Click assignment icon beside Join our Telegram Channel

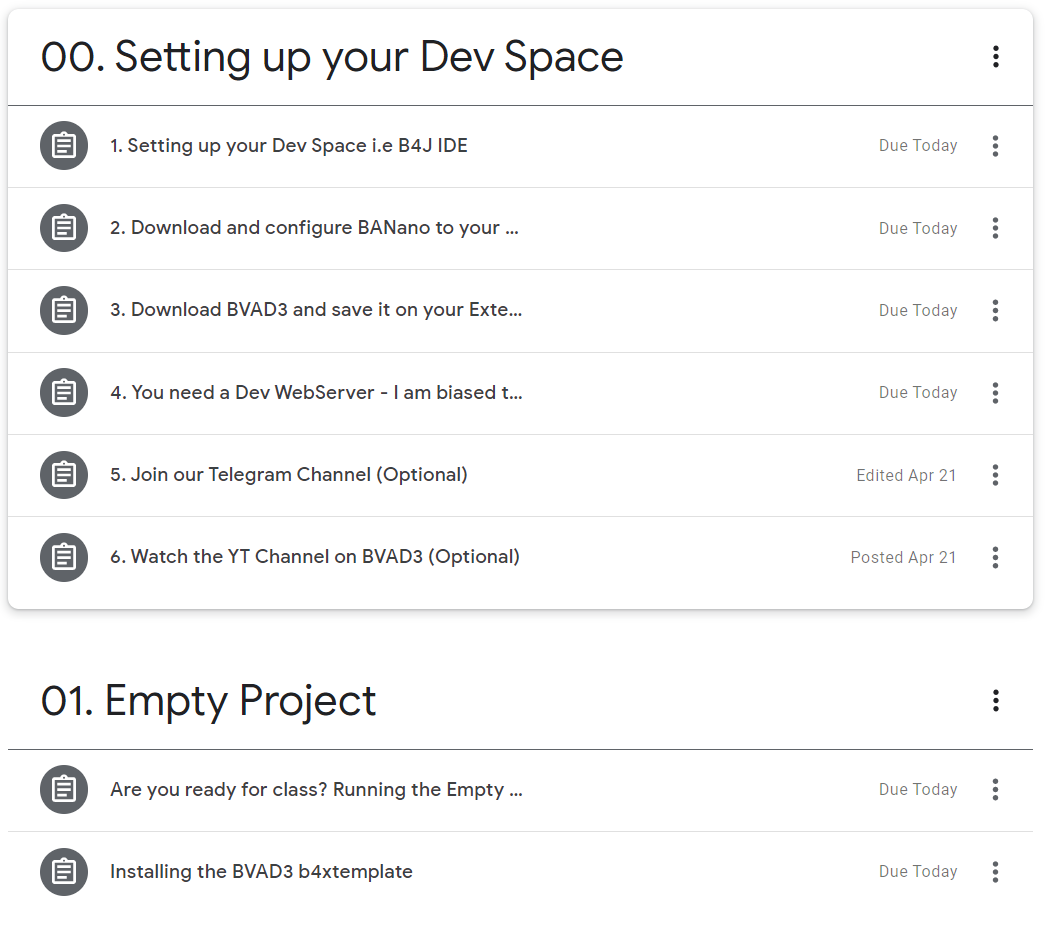64,474
